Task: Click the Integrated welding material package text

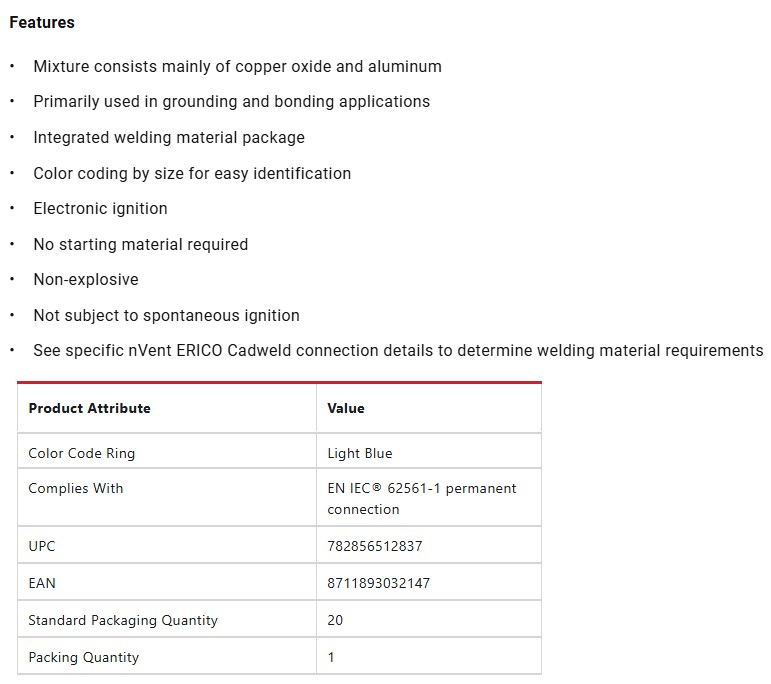Action: point(169,137)
